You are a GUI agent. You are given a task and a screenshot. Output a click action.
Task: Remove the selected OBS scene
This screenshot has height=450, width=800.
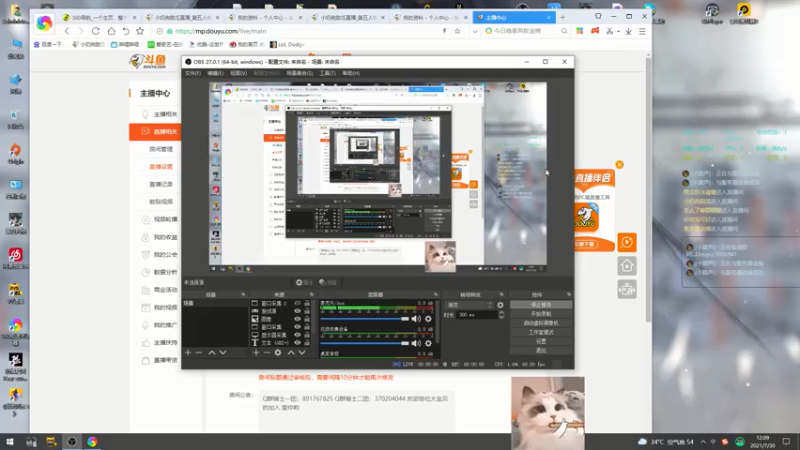(199, 353)
